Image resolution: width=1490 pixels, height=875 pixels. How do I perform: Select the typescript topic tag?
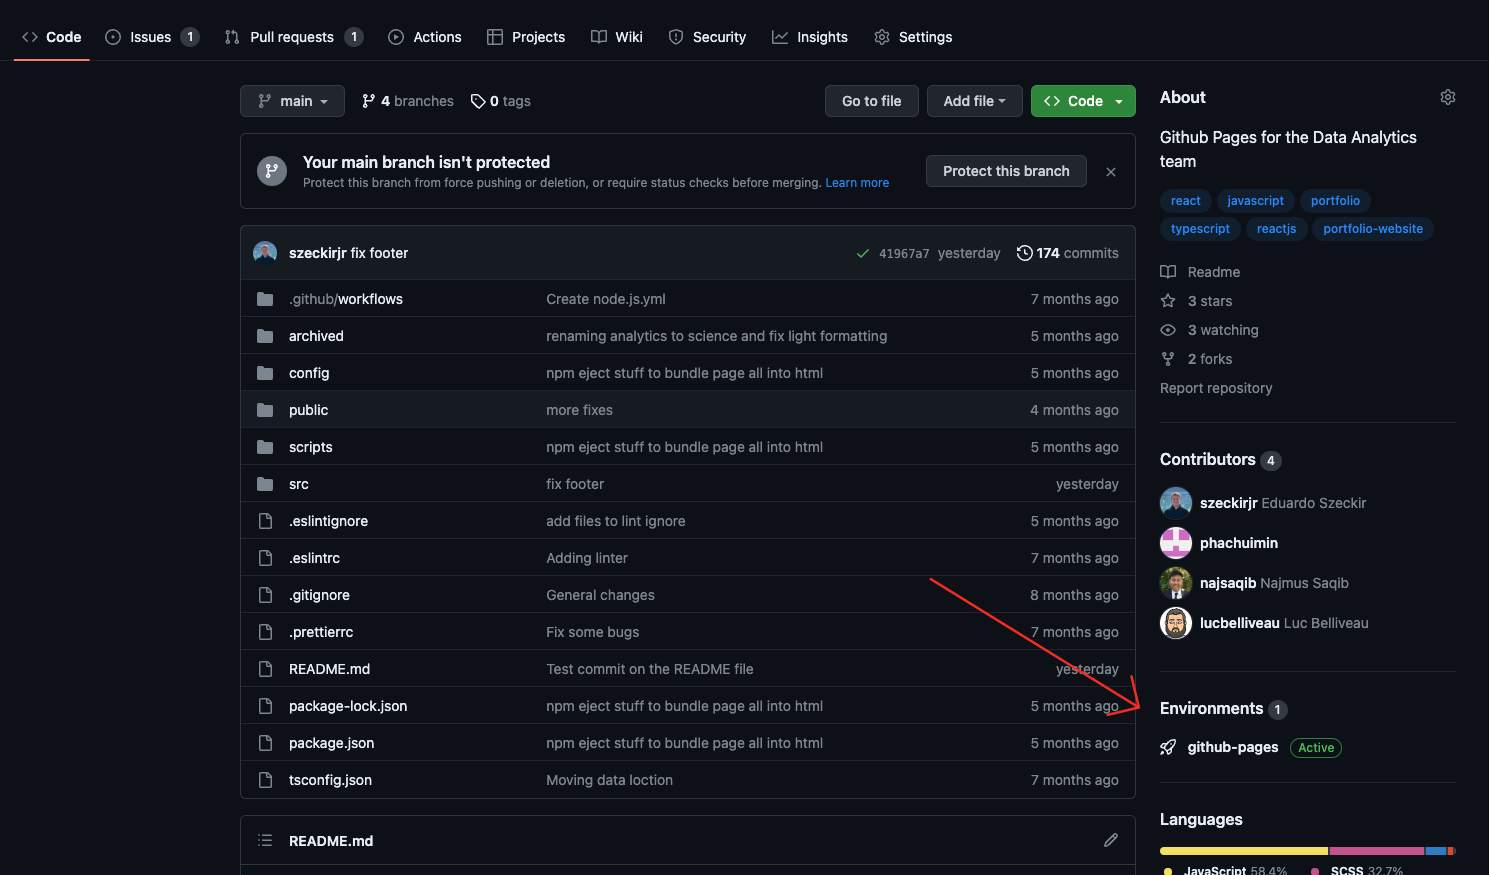[x=1200, y=229]
